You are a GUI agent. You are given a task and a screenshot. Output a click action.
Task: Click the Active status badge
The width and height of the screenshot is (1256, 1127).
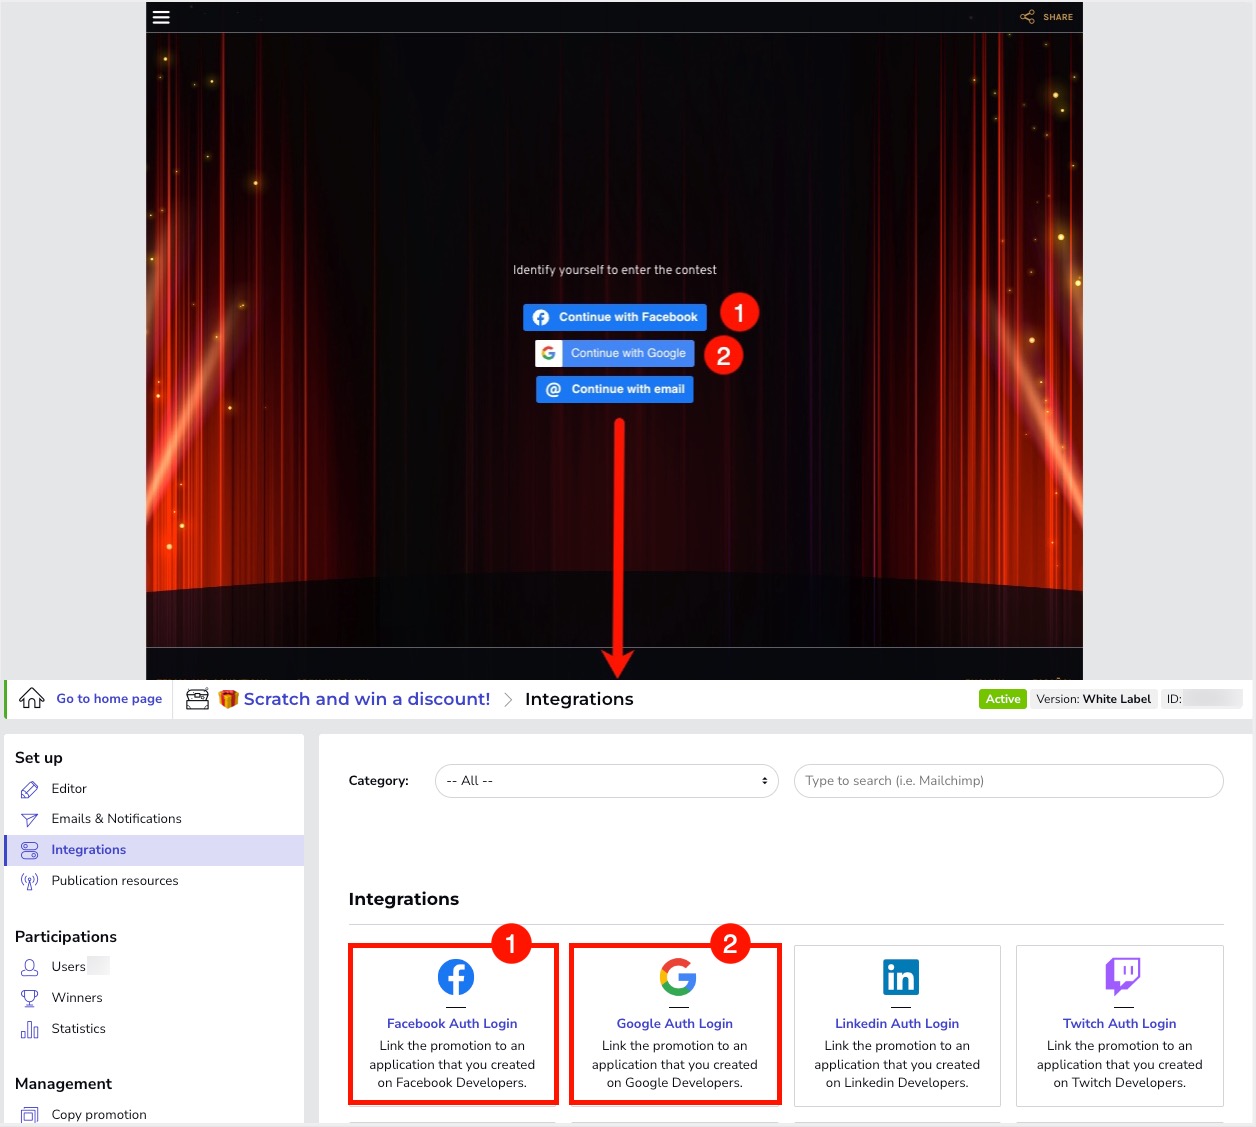tap(1002, 698)
